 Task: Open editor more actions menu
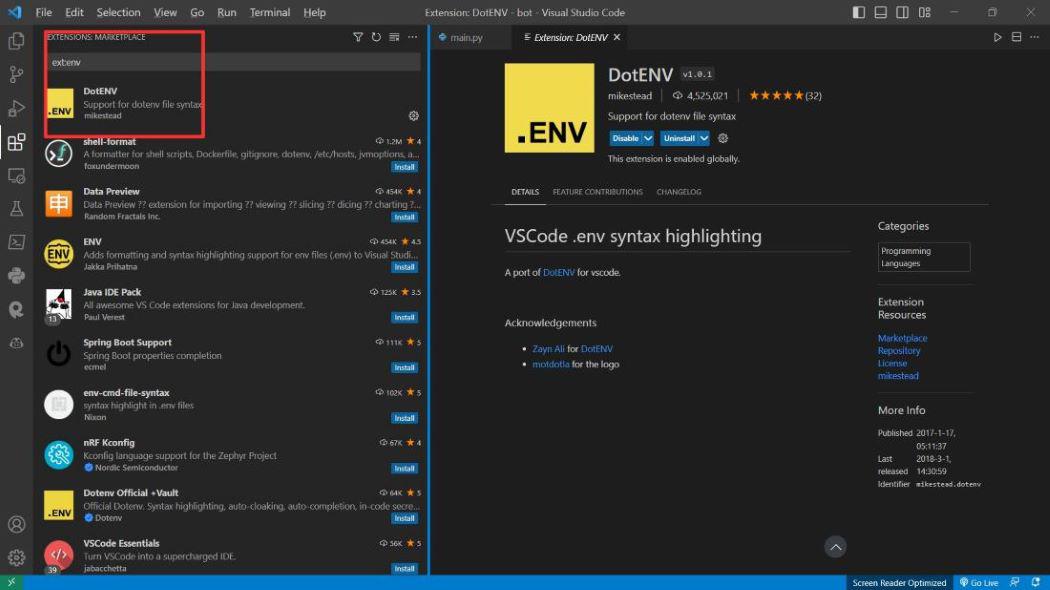(1035, 37)
